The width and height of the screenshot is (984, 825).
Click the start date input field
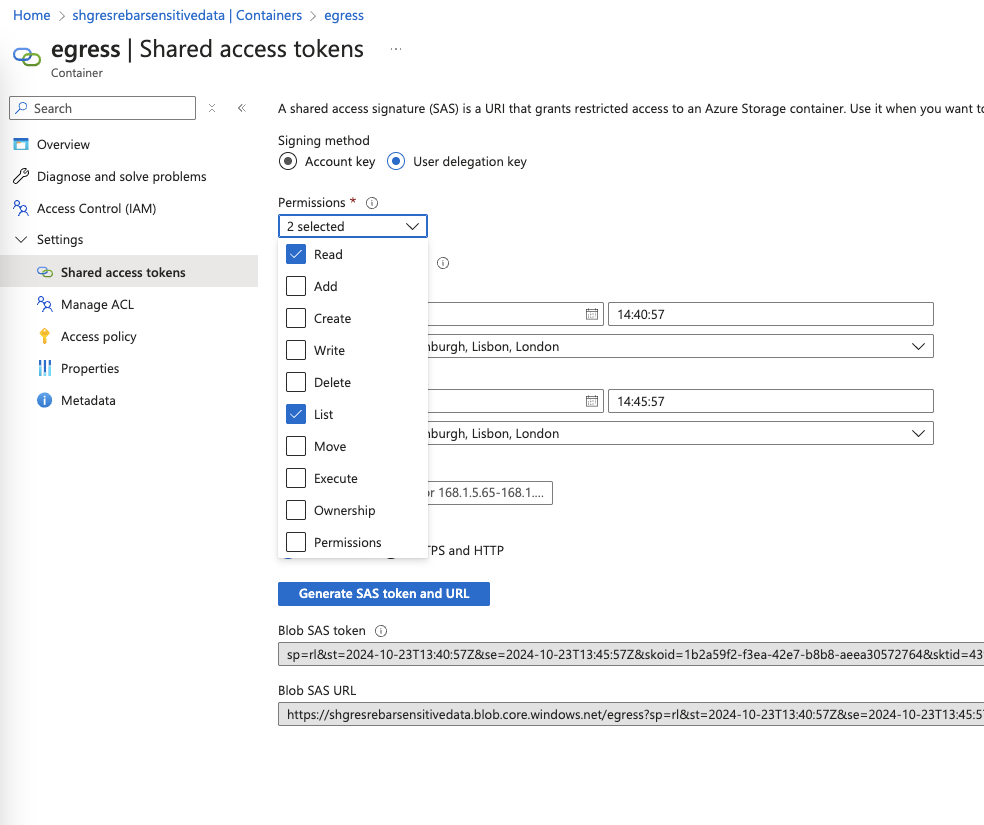pos(515,314)
